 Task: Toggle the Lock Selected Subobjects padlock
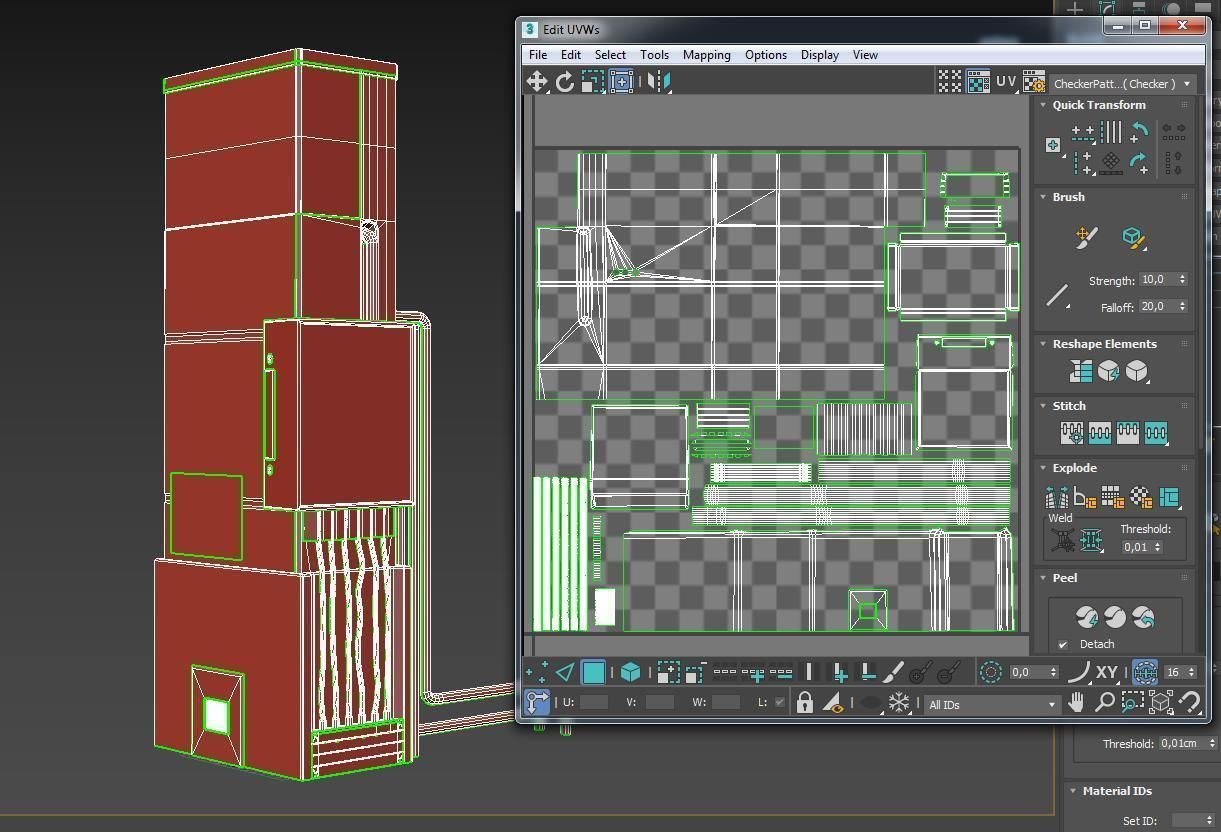click(x=805, y=703)
